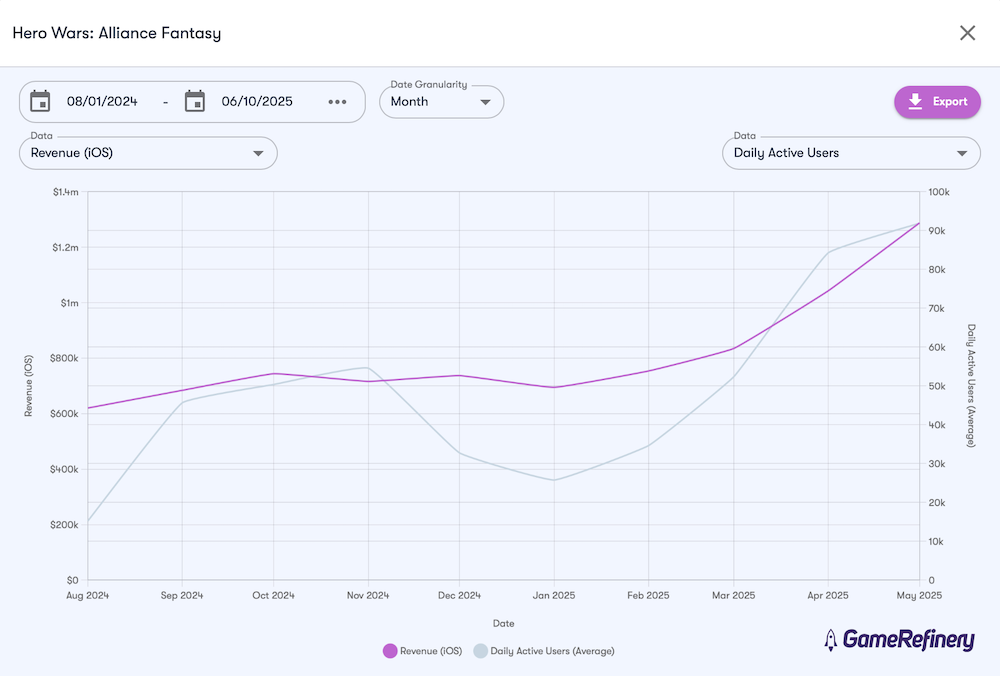1000x676 pixels.
Task: Click the 50k users axis value
Action: pos(937,386)
